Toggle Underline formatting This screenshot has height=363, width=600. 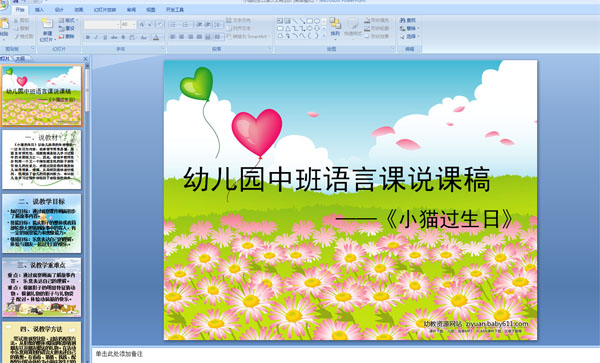(105, 37)
